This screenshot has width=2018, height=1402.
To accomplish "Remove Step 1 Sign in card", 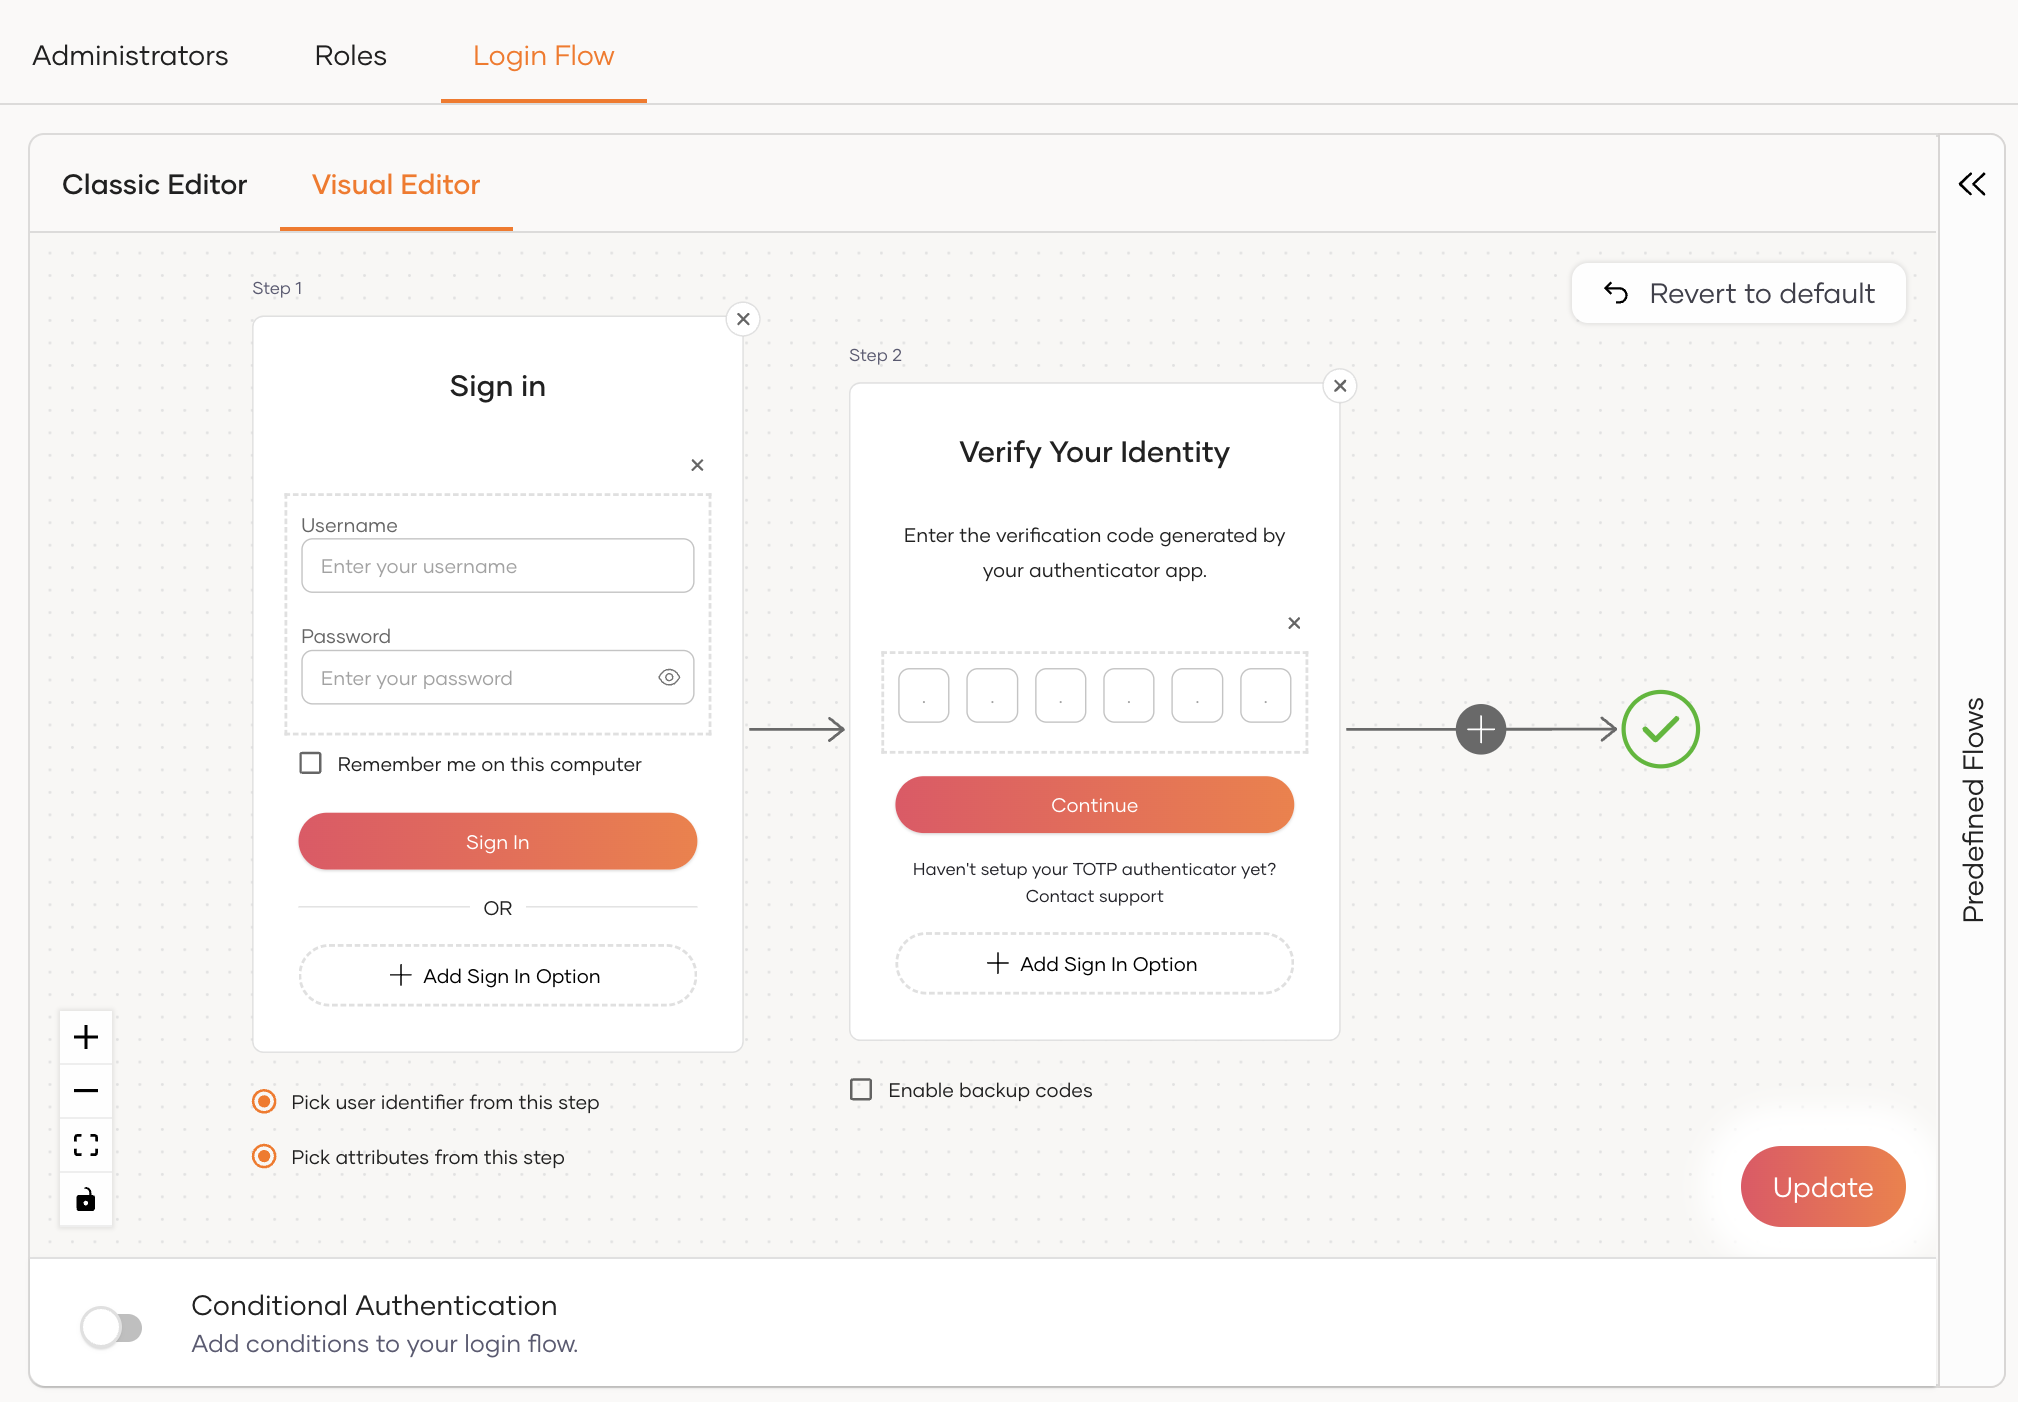I will (x=743, y=320).
